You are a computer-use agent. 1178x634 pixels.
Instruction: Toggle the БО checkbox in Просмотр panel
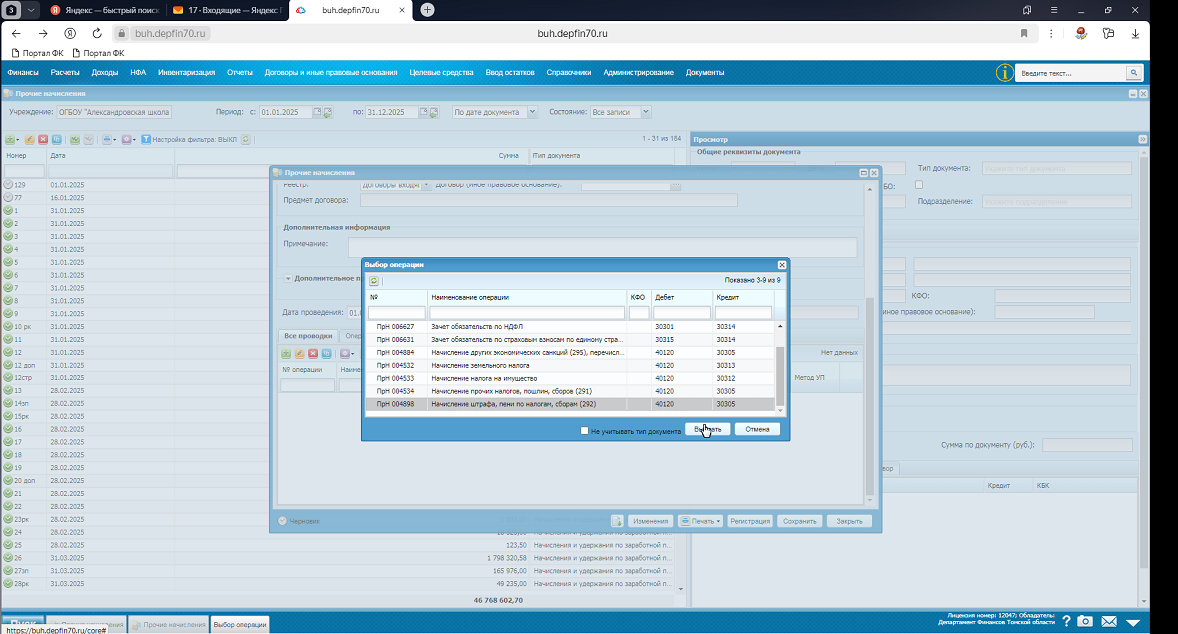pyautogui.click(x=919, y=185)
